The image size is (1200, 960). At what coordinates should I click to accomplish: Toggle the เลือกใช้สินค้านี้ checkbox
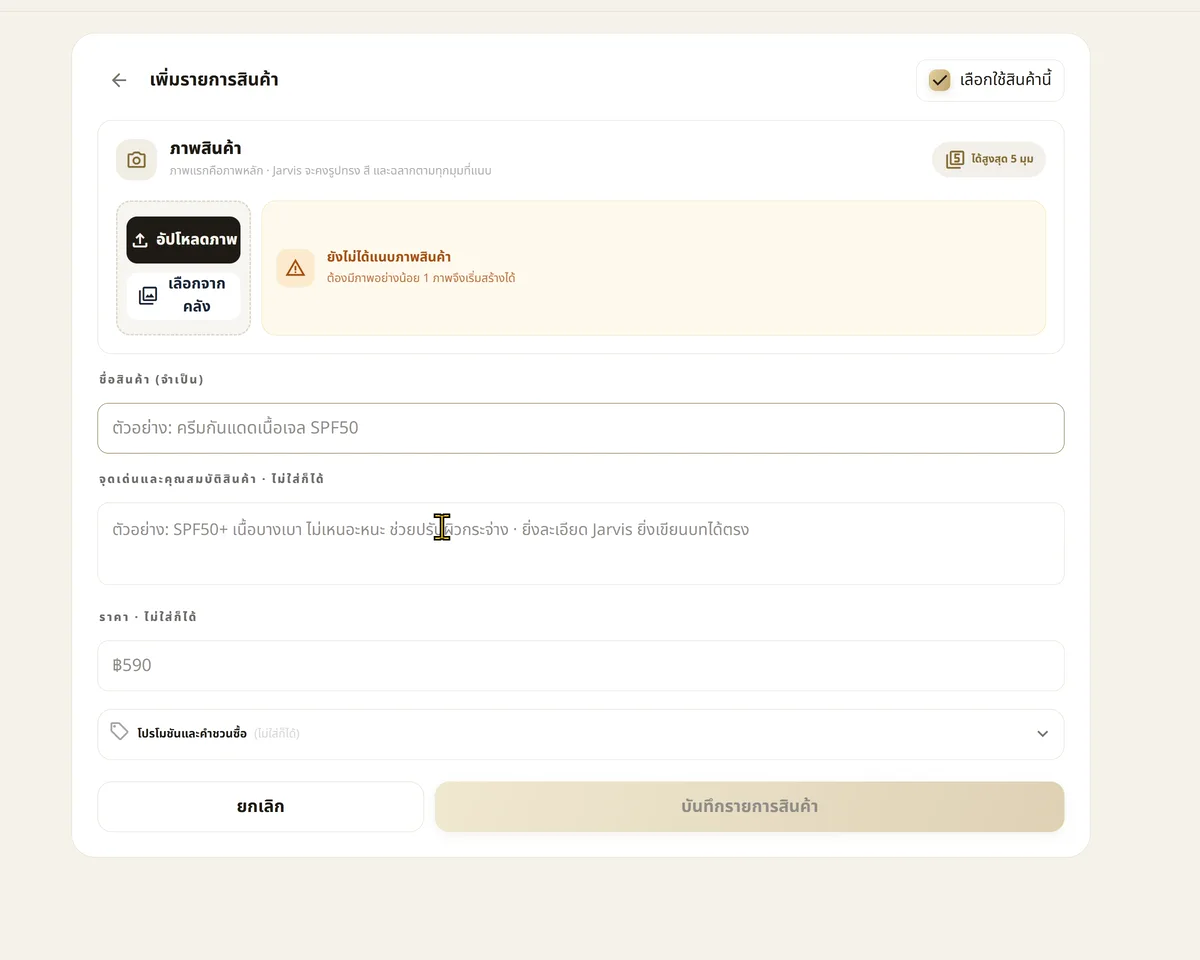tap(939, 80)
